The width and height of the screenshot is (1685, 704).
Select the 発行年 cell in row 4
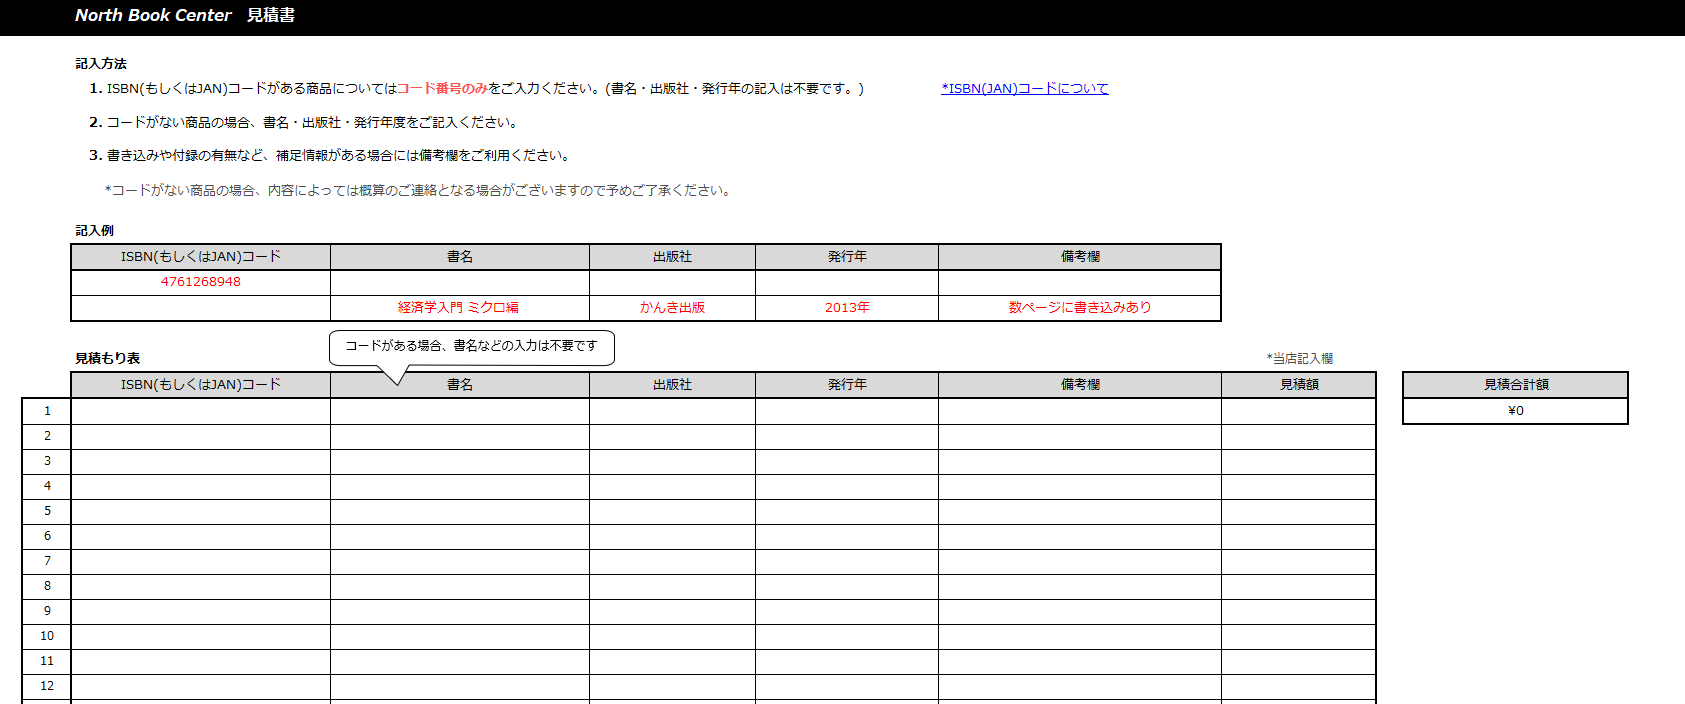click(x=847, y=486)
